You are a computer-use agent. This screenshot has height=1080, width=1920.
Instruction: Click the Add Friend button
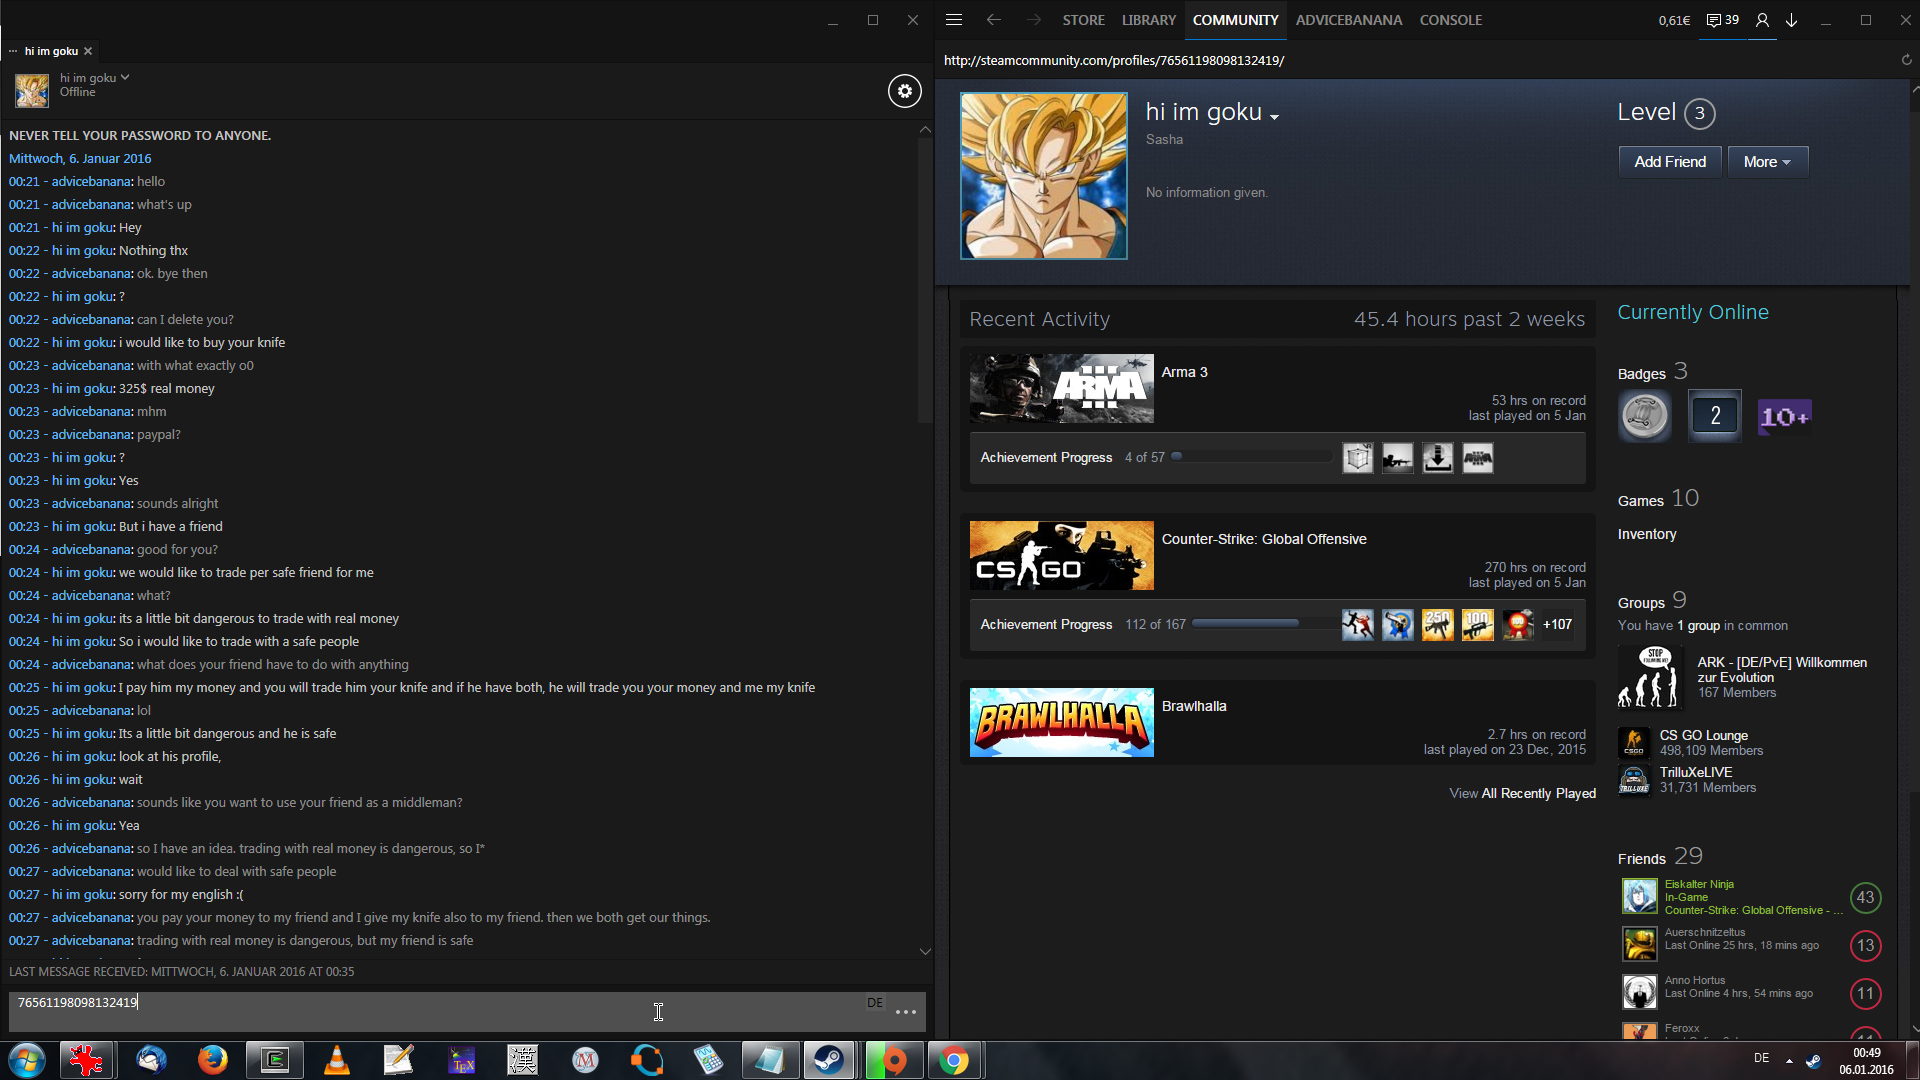pyautogui.click(x=1669, y=162)
